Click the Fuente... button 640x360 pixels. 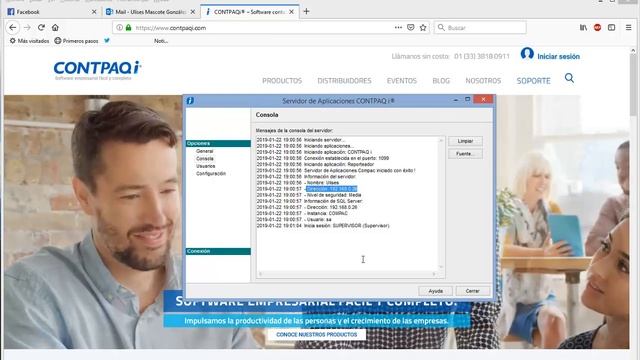pyautogui.click(x=465, y=153)
